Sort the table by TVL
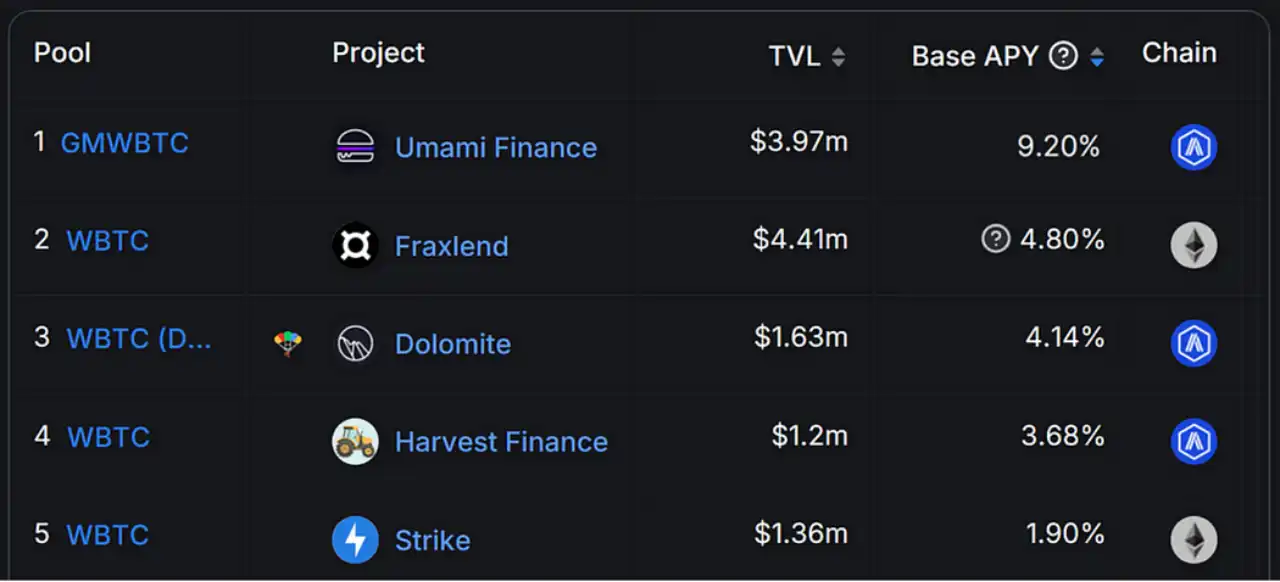The height and width of the screenshot is (582, 1280). pos(838,57)
